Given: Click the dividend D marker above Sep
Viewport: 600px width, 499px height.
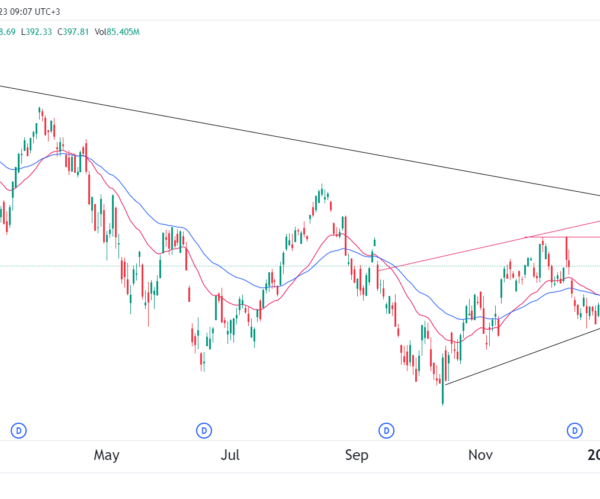Looking at the screenshot, I should click(x=386, y=430).
